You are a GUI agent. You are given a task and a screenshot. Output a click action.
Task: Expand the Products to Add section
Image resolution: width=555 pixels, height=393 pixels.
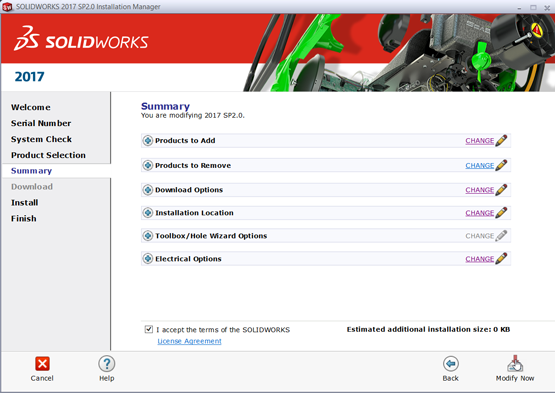(x=148, y=141)
